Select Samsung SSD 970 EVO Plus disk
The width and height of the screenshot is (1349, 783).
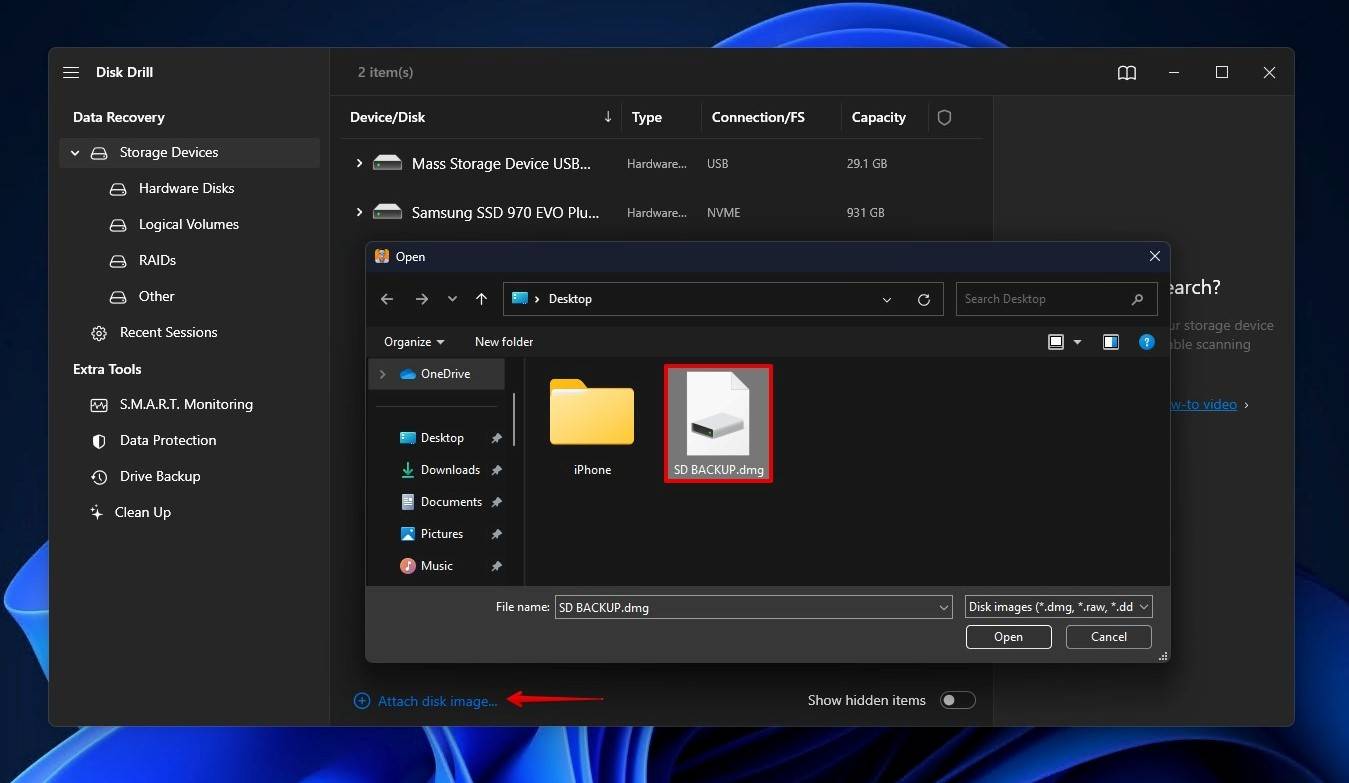pos(505,213)
